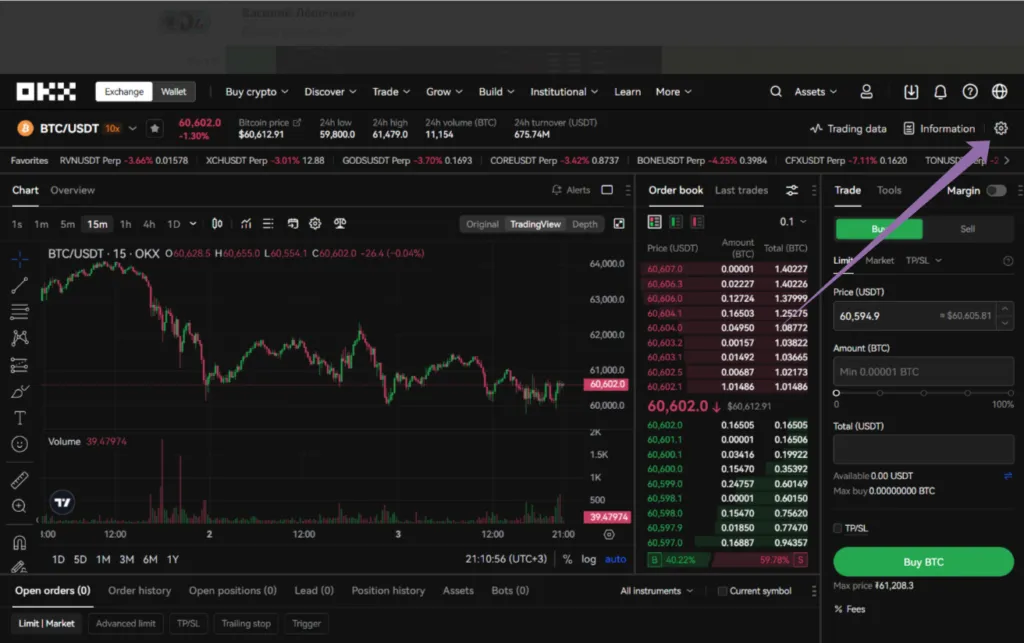Click the favorite star next to BTC/USDT

pos(154,129)
